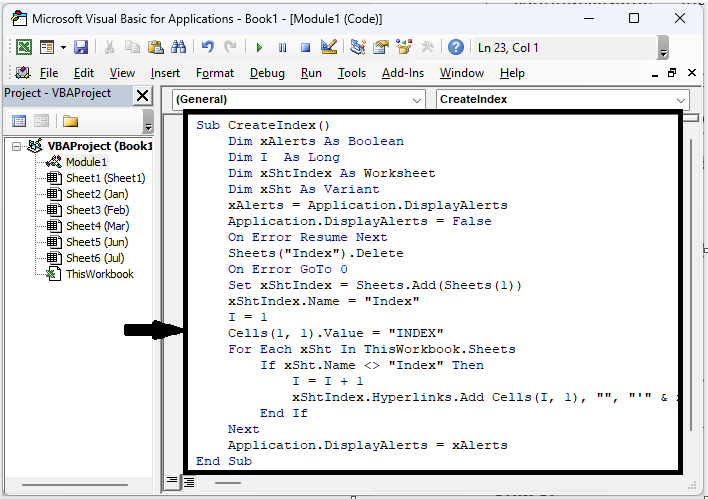708x499 pixels.
Task: Switch to Microsoft Excel view icon
Action: tap(24, 47)
